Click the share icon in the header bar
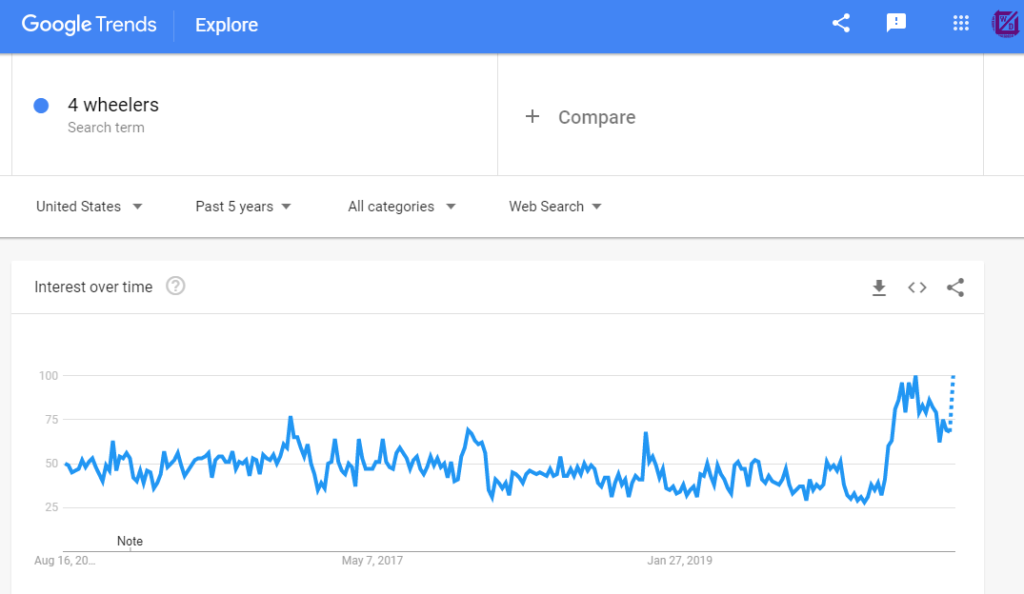 click(x=840, y=23)
